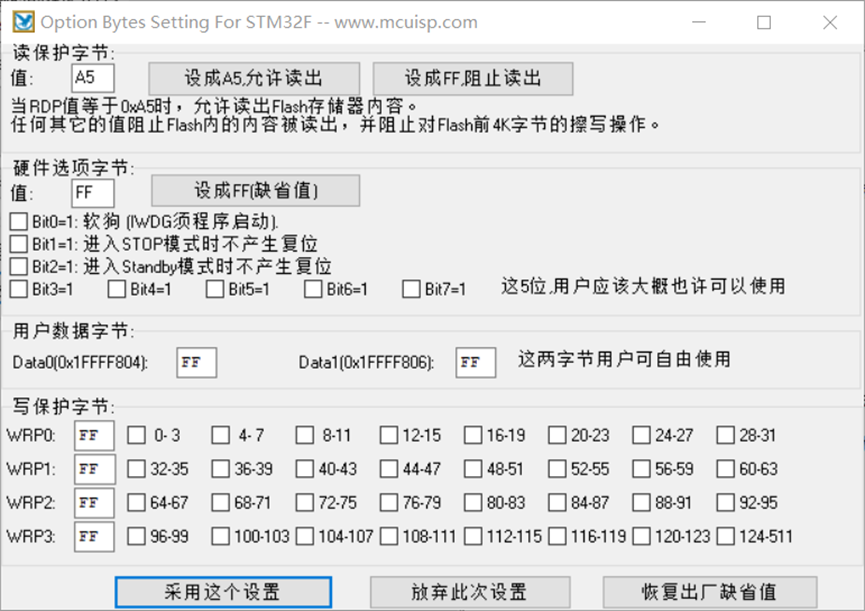The width and height of the screenshot is (865, 611).
Task: Check the 84-87 pages checkbox
Action: (557, 502)
